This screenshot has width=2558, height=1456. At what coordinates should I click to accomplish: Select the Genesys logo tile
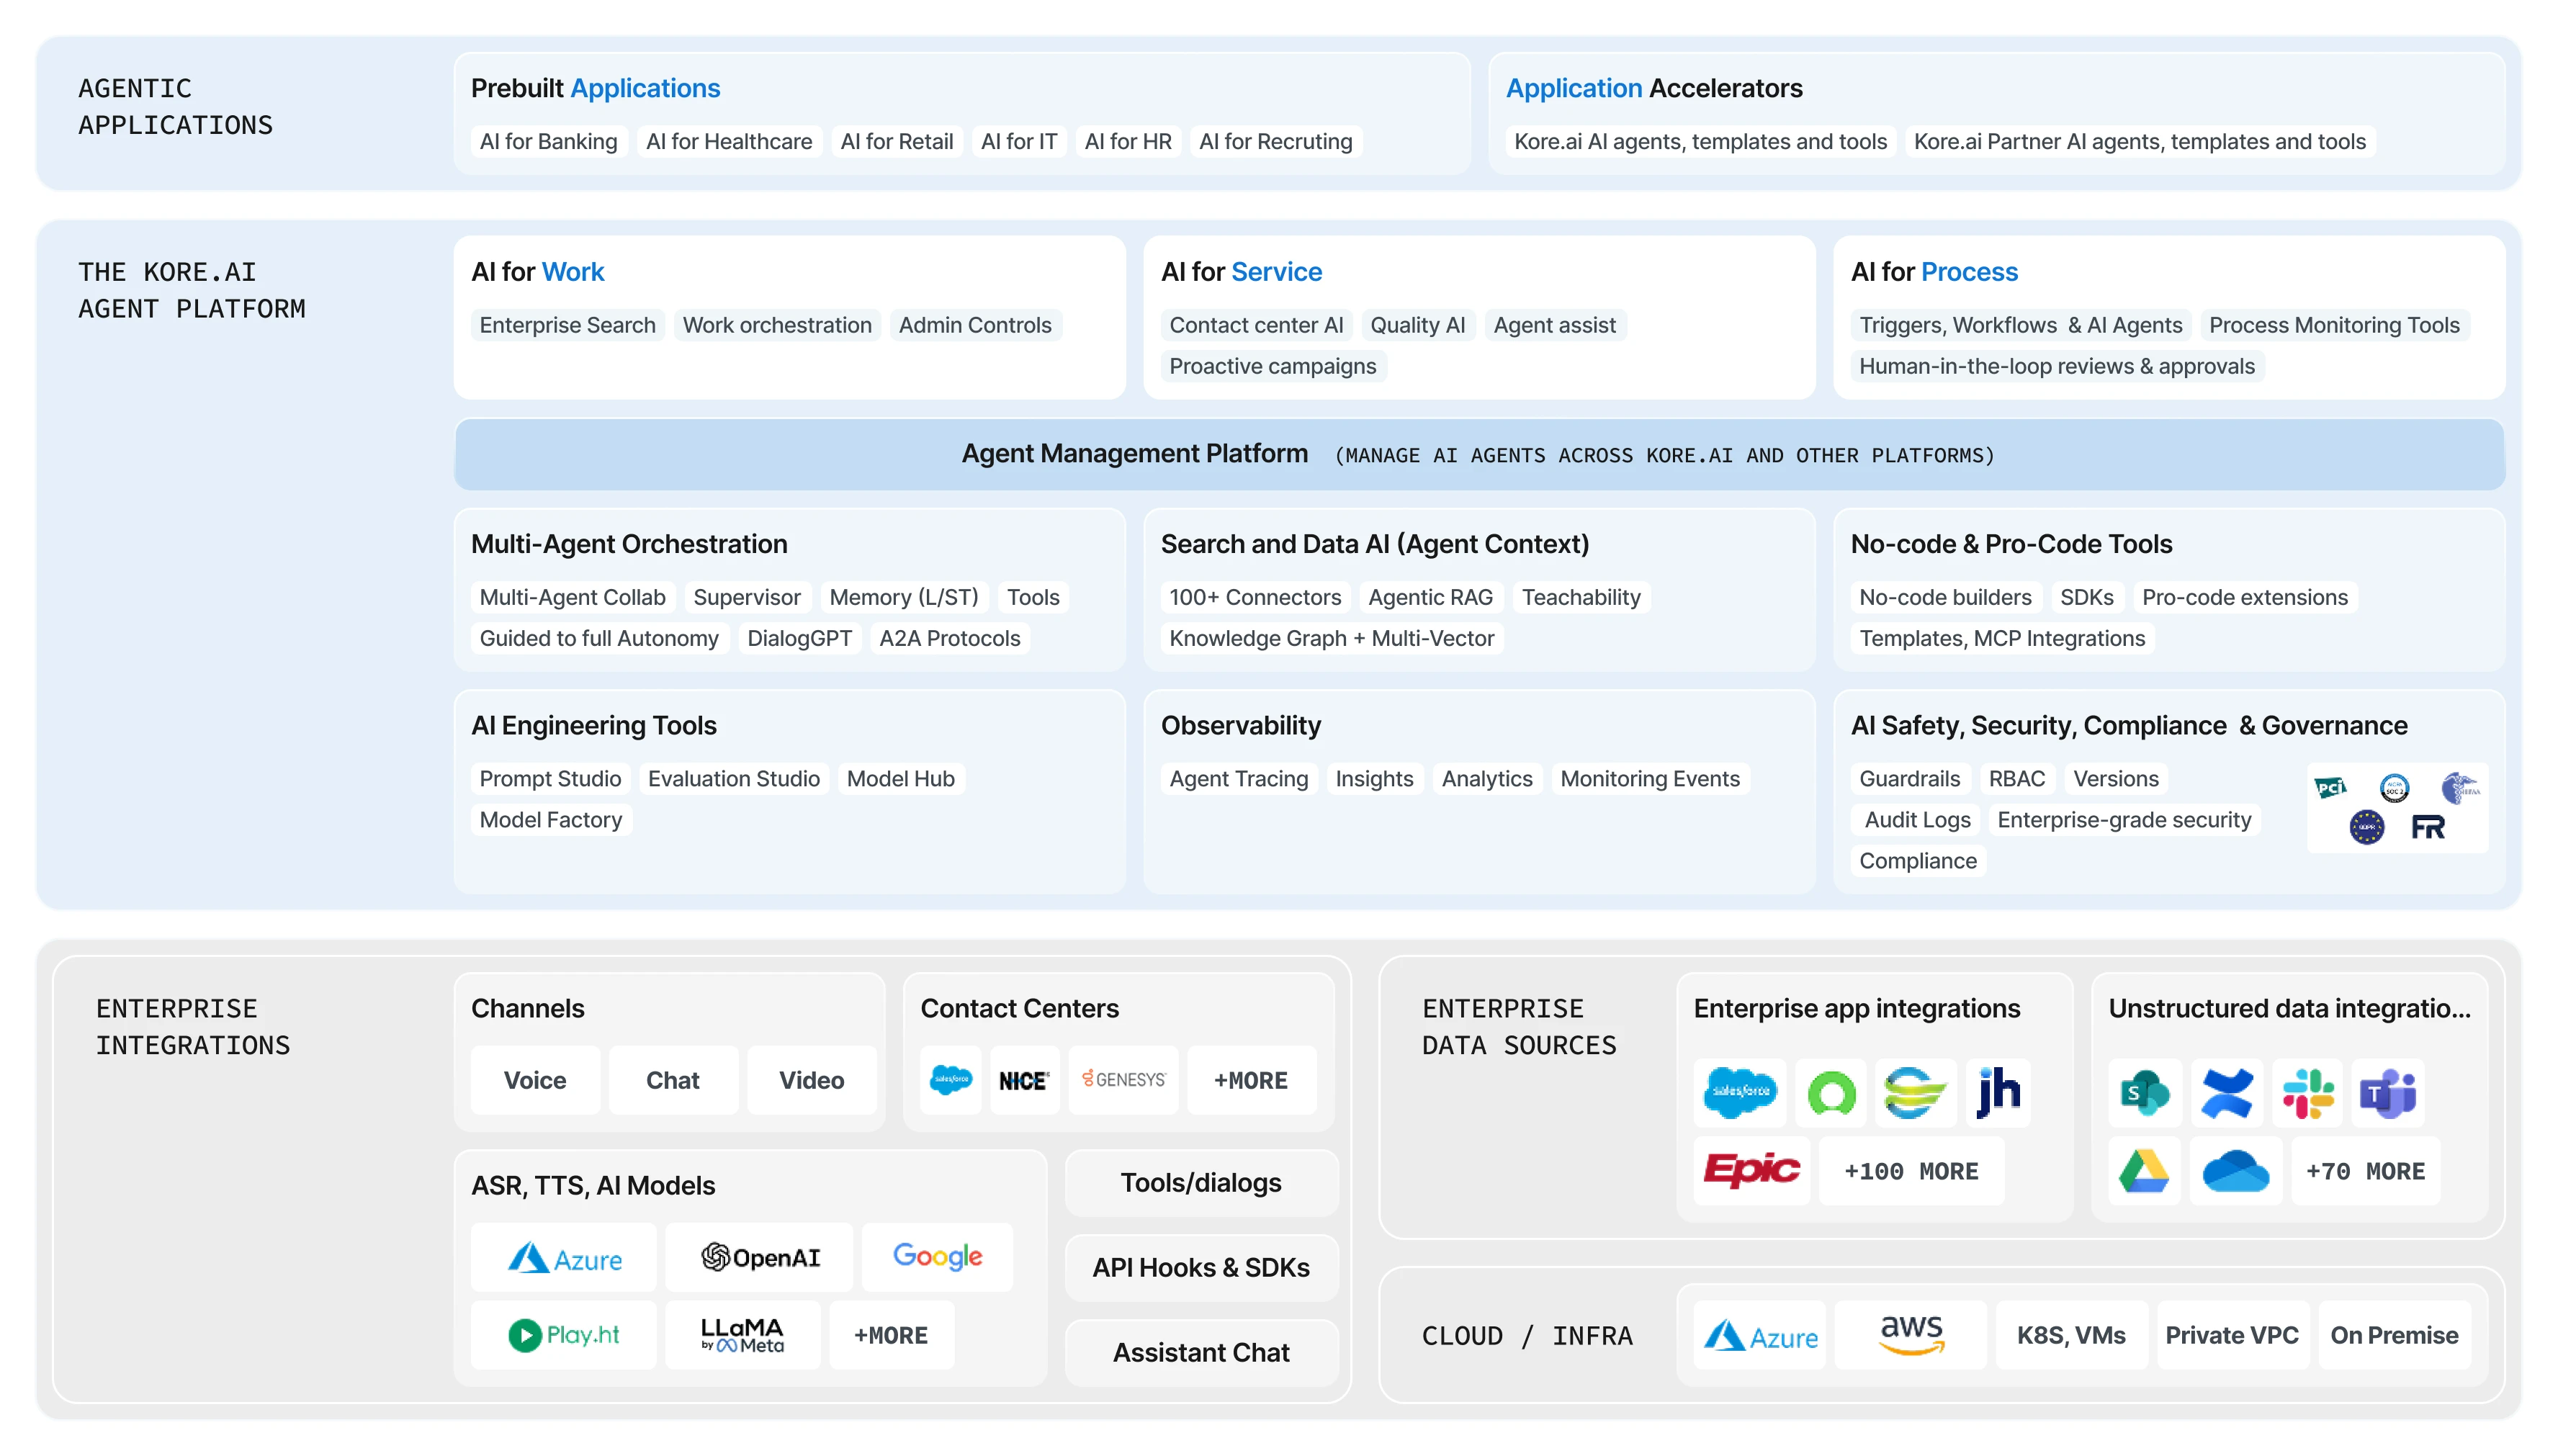tap(1123, 1080)
